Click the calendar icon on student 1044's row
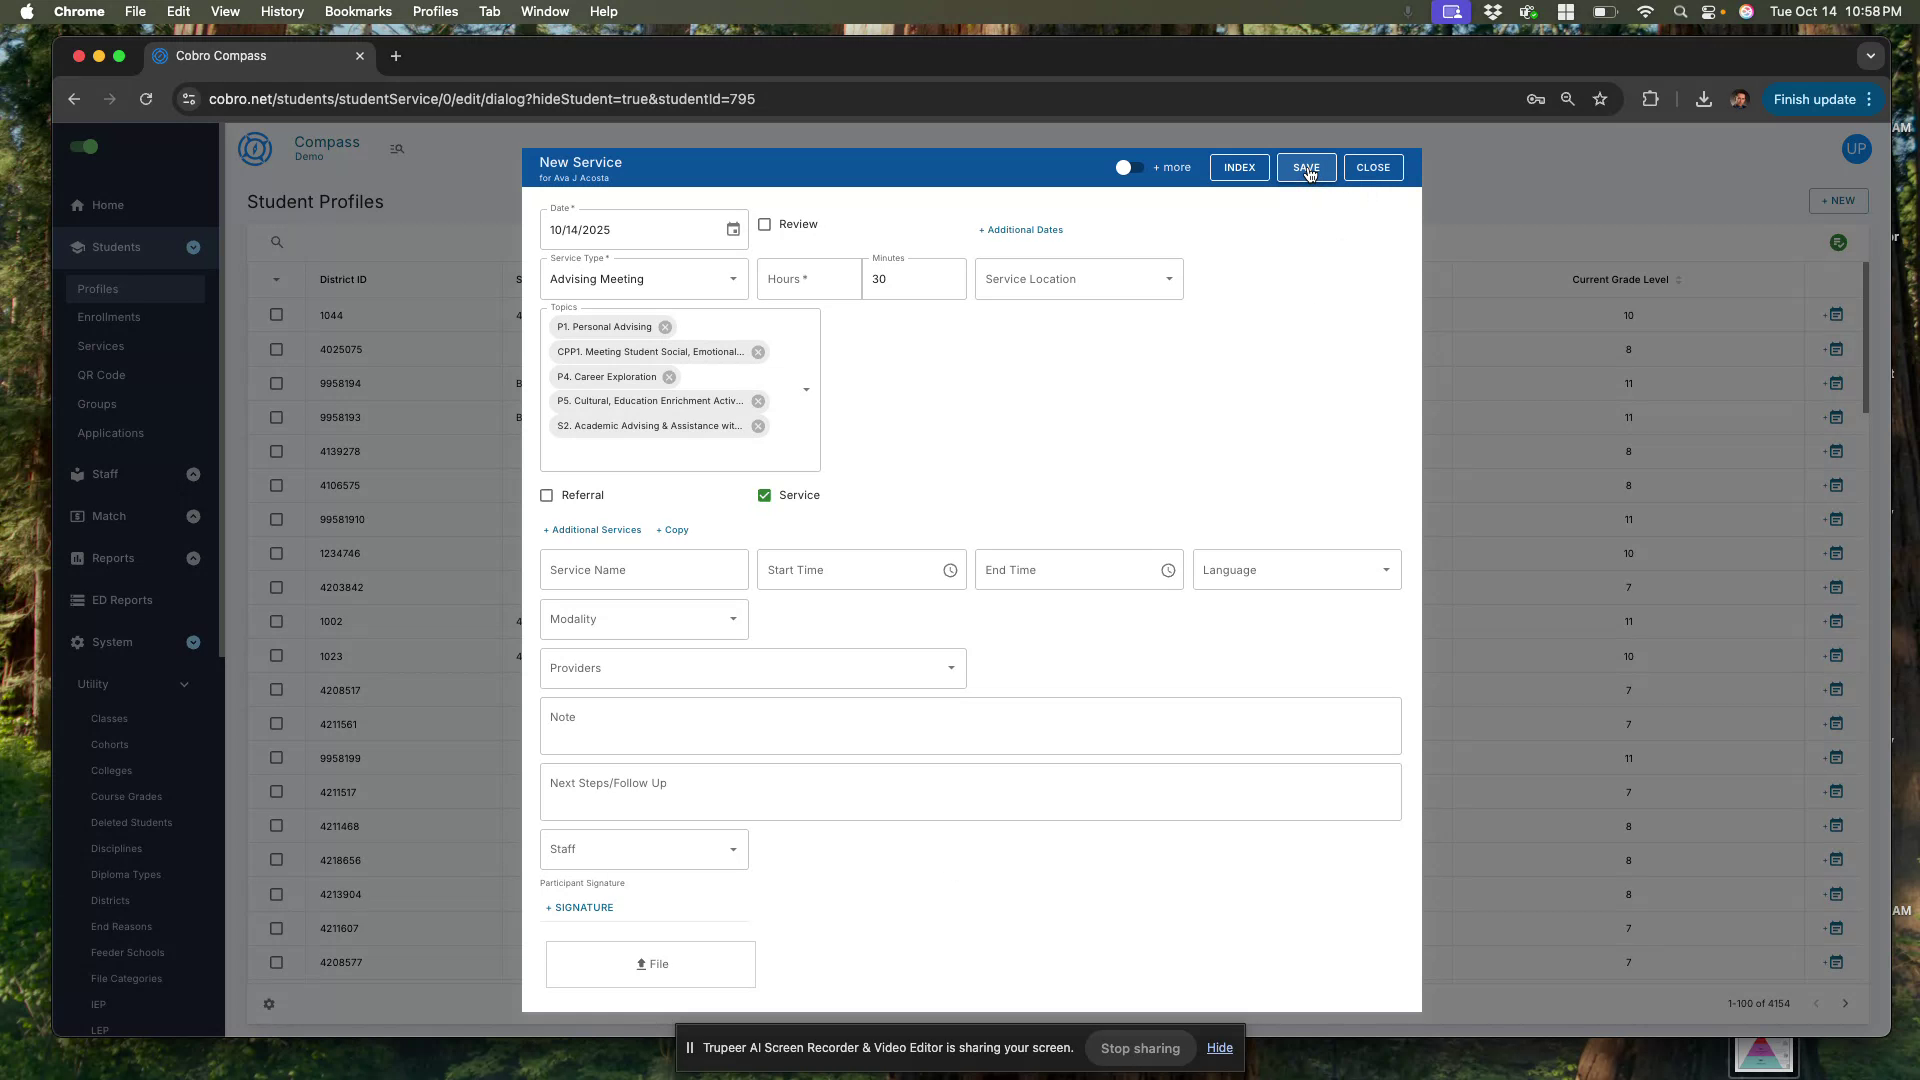The width and height of the screenshot is (1920, 1080). [x=1837, y=314]
